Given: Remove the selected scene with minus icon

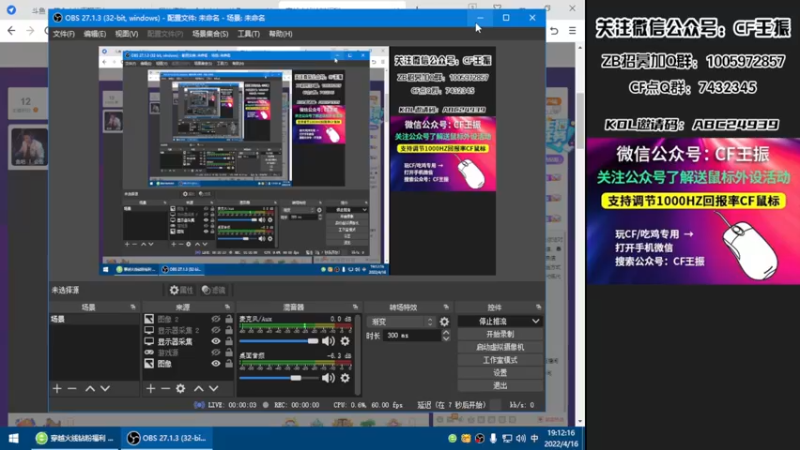Looking at the screenshot, I should tap(72, 389).
